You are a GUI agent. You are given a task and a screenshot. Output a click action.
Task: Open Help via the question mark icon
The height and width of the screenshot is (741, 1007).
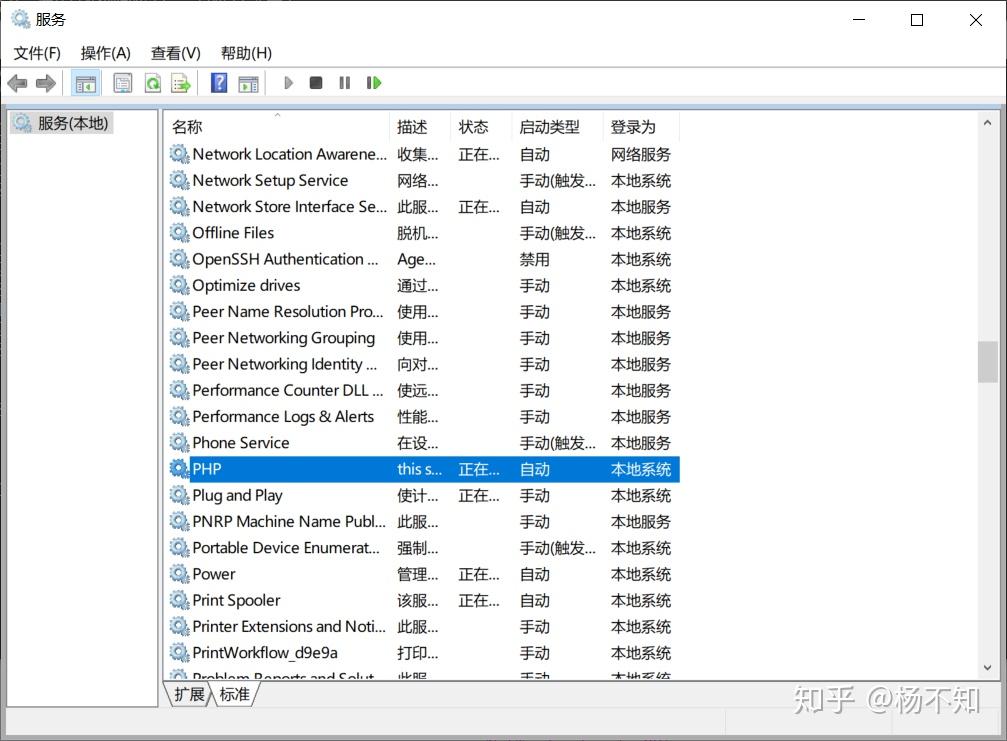click(x=218, y=83)
